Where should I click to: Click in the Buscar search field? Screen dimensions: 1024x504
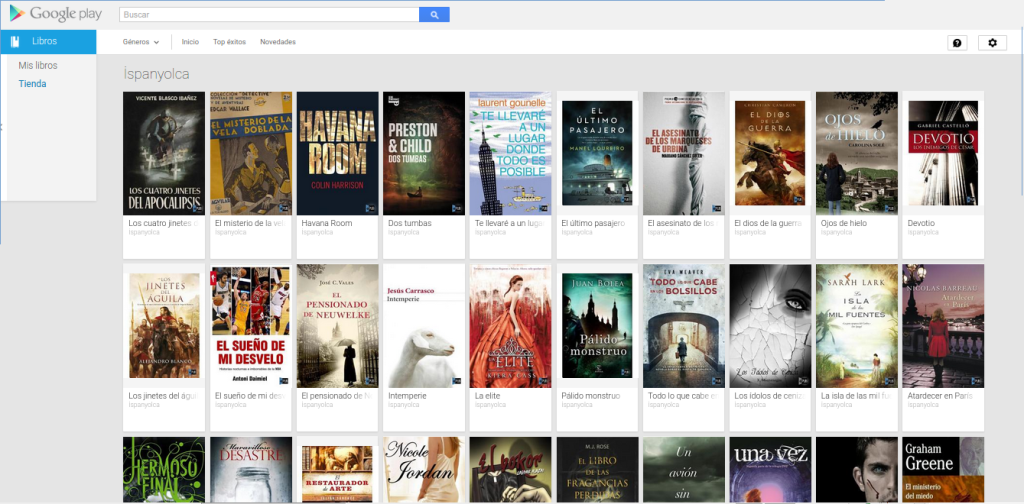coord(269,14)
